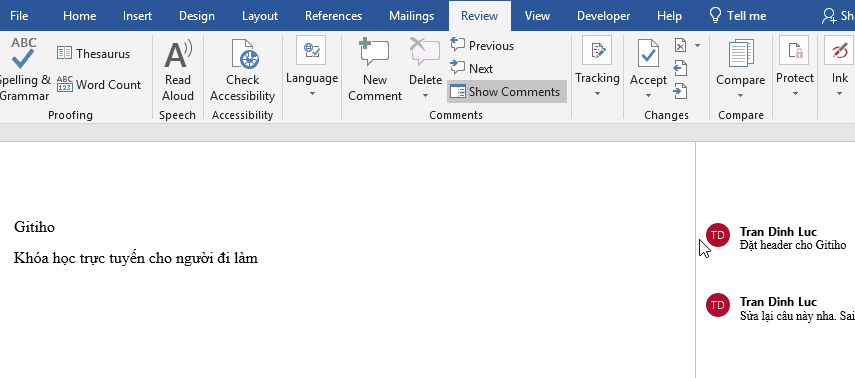Viewport: 855px width, 378px height.
Task: Start Read Aloud speech
Action: coord(178,69)
